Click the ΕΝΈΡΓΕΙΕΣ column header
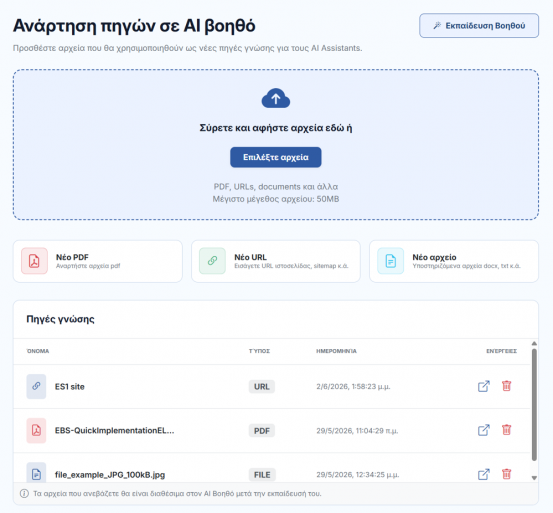Screen dimensions: 553x513 [x=502, y=351]
